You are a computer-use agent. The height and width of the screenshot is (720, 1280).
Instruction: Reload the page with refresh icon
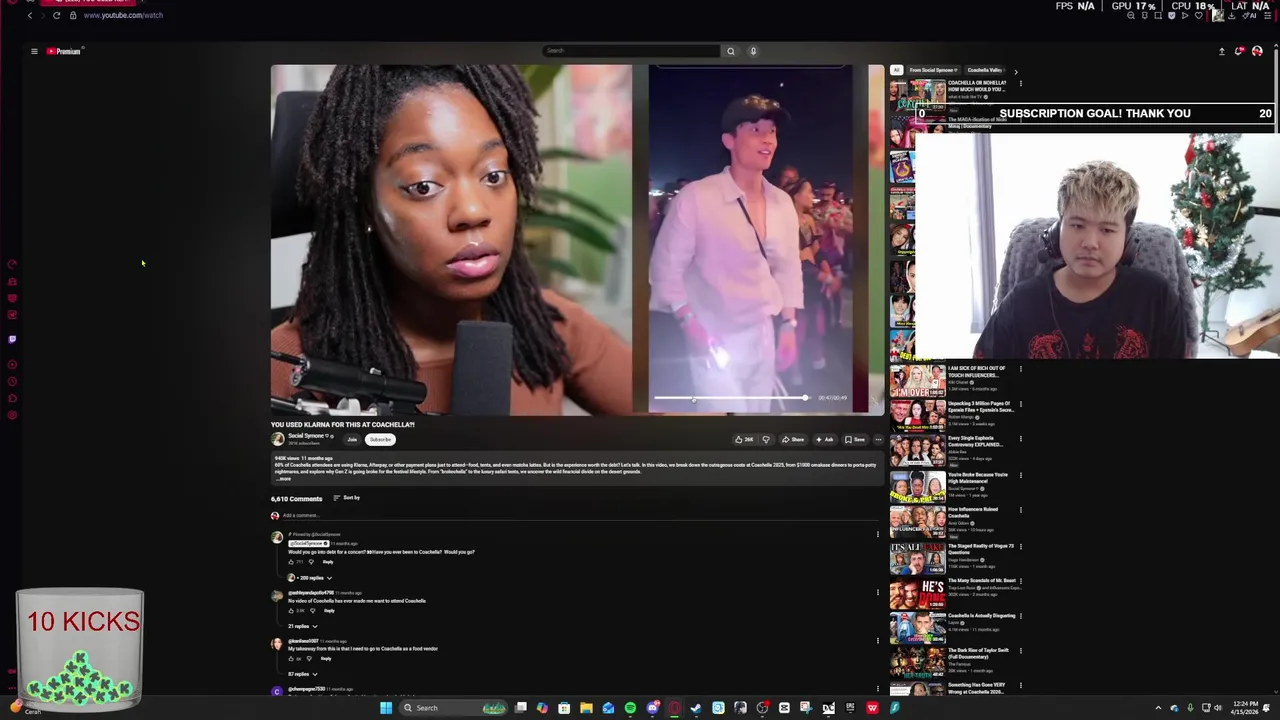pos(56,15)
